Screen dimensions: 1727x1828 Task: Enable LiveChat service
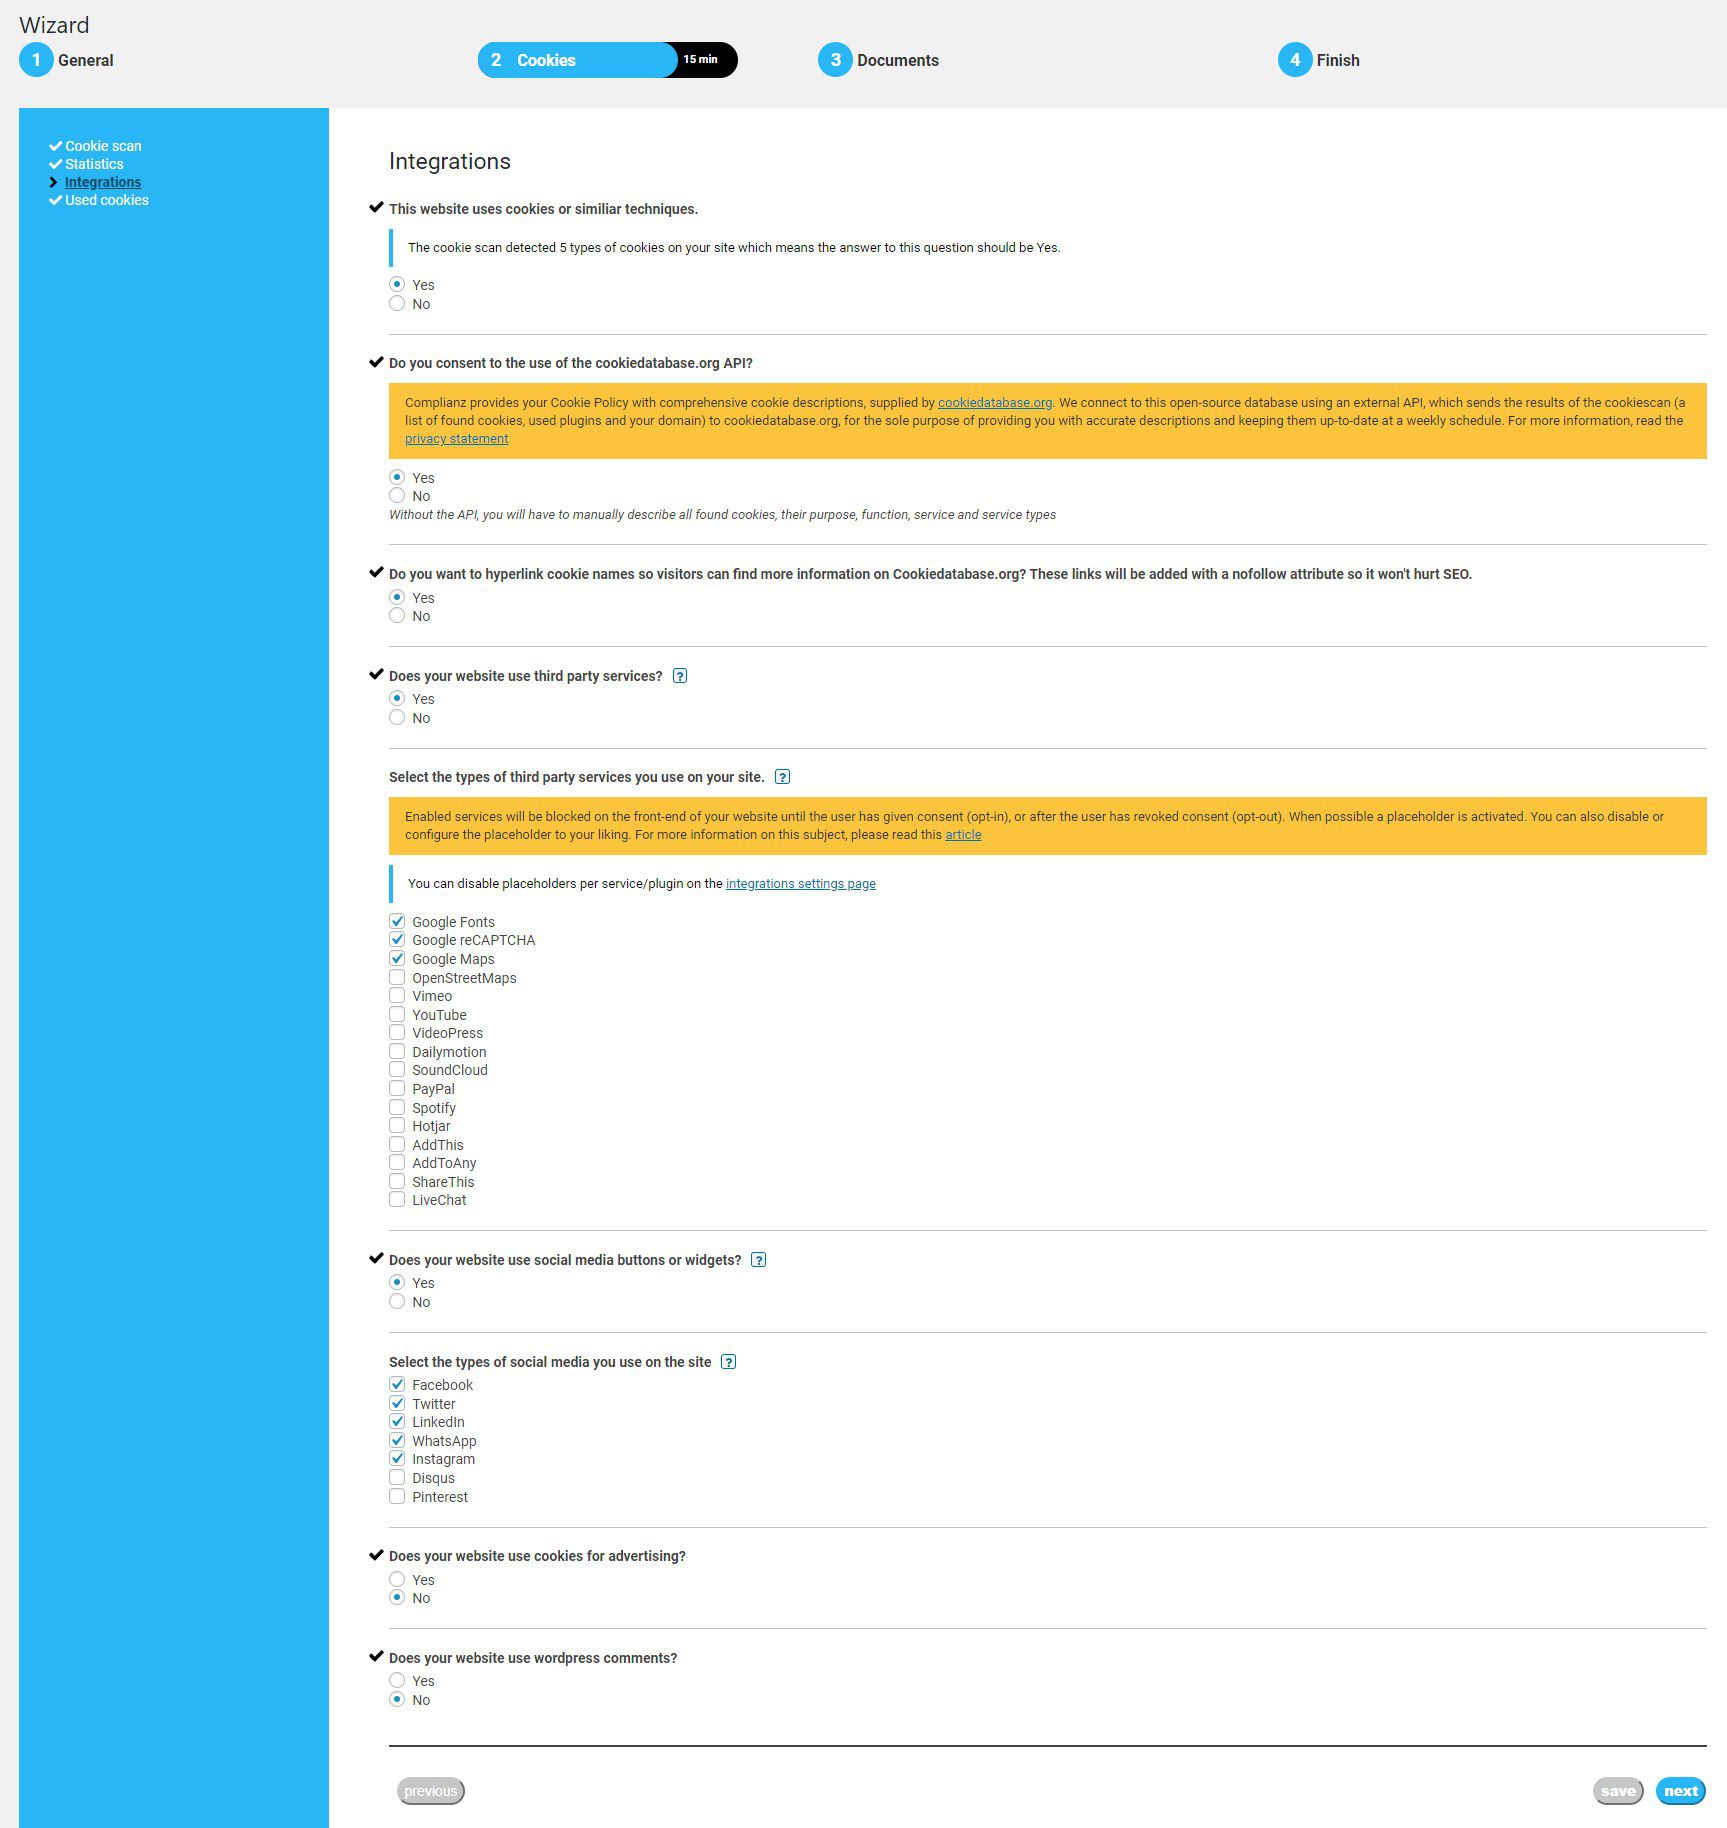(397, 1199)
